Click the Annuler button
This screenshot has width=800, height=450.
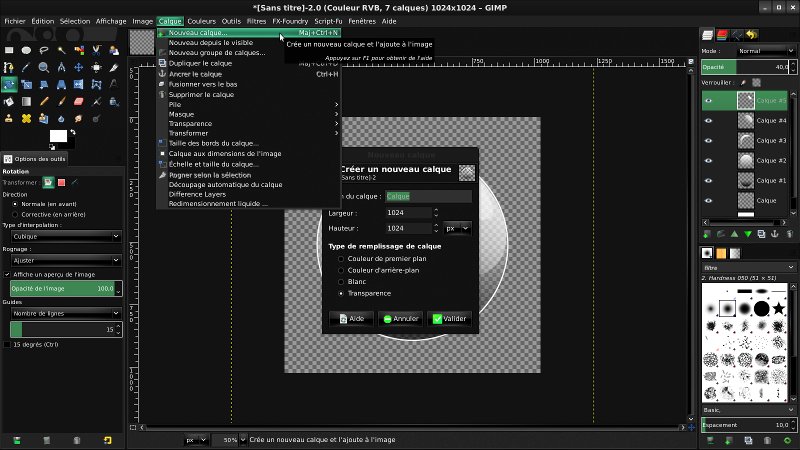pos(401,318)
